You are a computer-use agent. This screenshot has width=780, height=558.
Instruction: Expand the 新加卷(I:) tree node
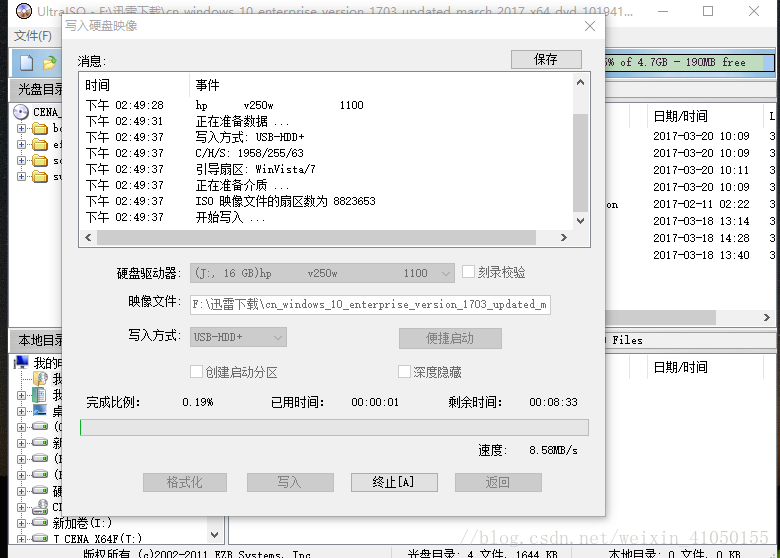[21, 523]
